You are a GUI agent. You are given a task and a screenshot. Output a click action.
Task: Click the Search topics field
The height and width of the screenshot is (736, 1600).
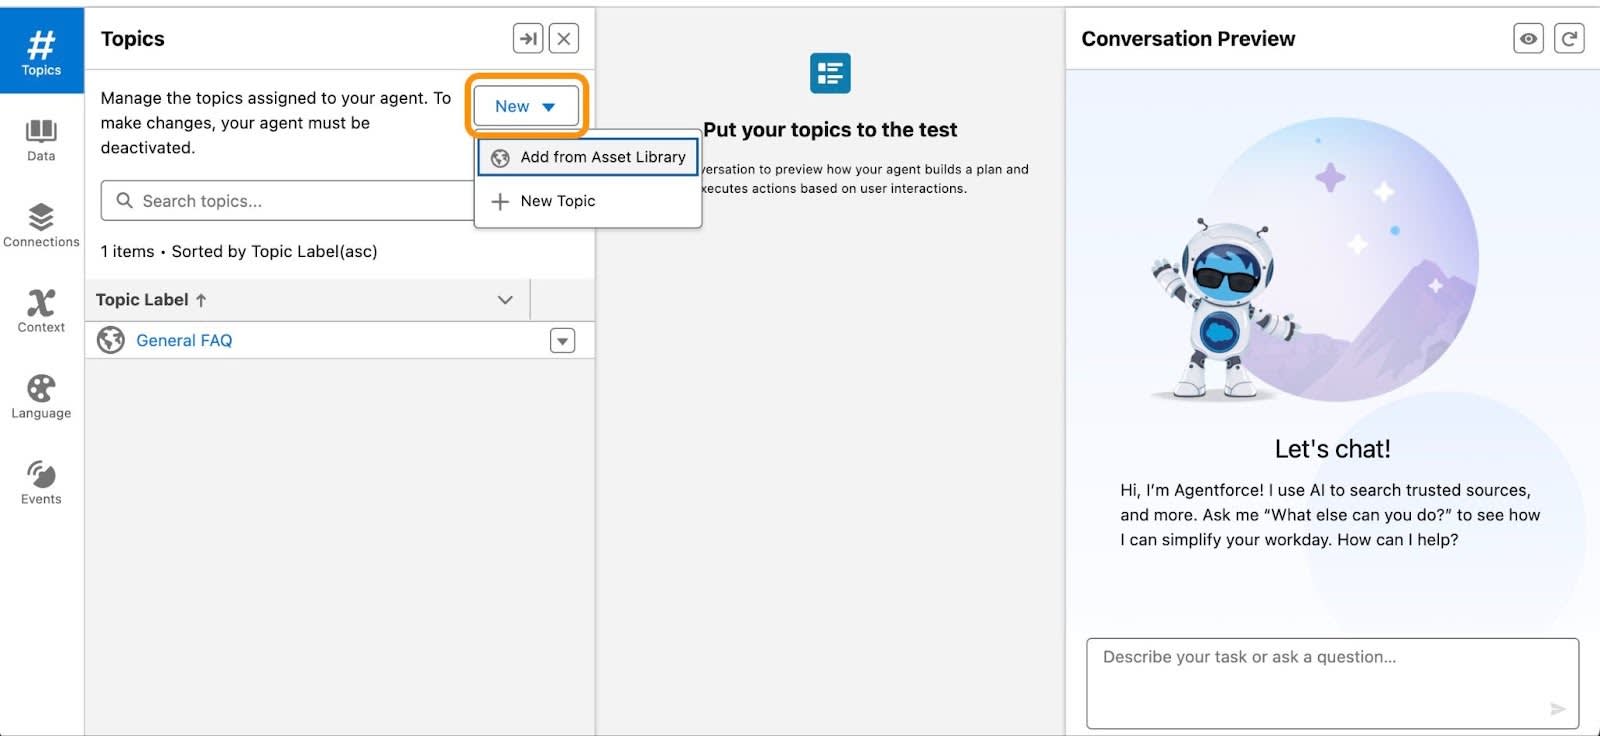(288, 201)
